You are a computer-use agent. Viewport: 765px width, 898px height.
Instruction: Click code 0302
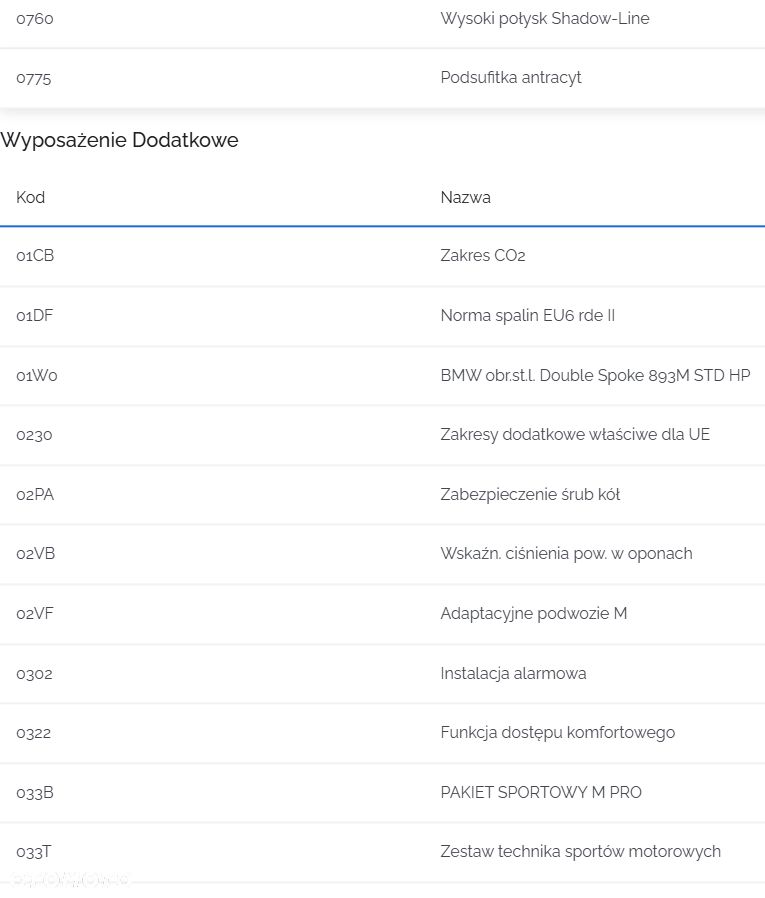pos(34,674)
